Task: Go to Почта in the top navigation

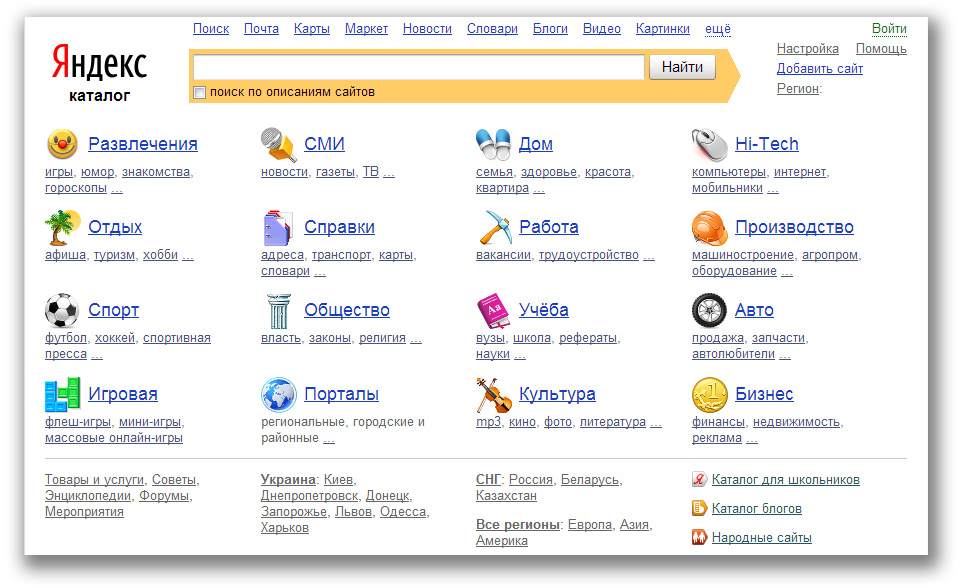Action: (x=261, y=29)
